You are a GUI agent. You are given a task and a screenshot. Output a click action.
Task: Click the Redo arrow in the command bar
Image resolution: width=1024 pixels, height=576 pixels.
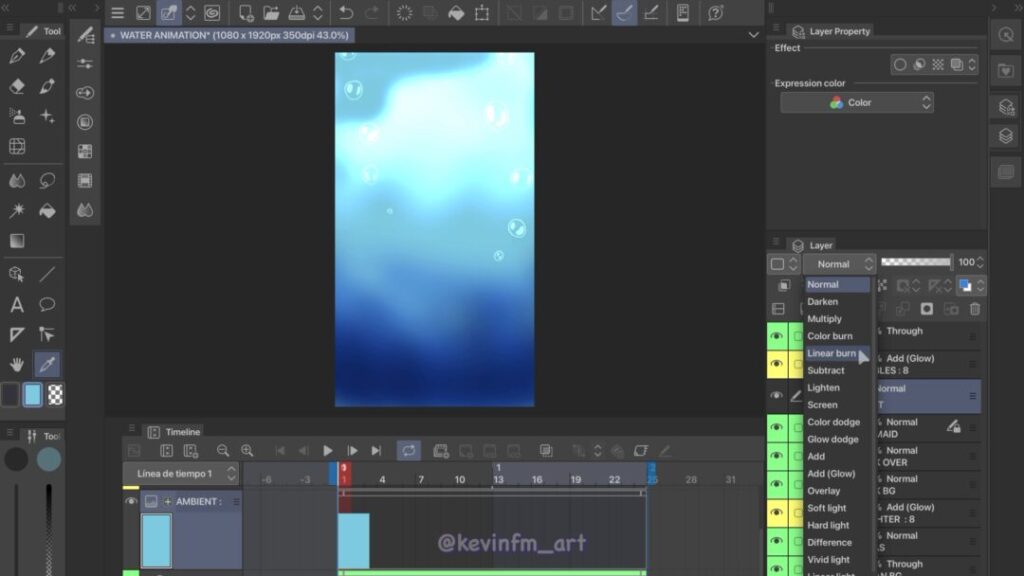(x=372, y=13)
